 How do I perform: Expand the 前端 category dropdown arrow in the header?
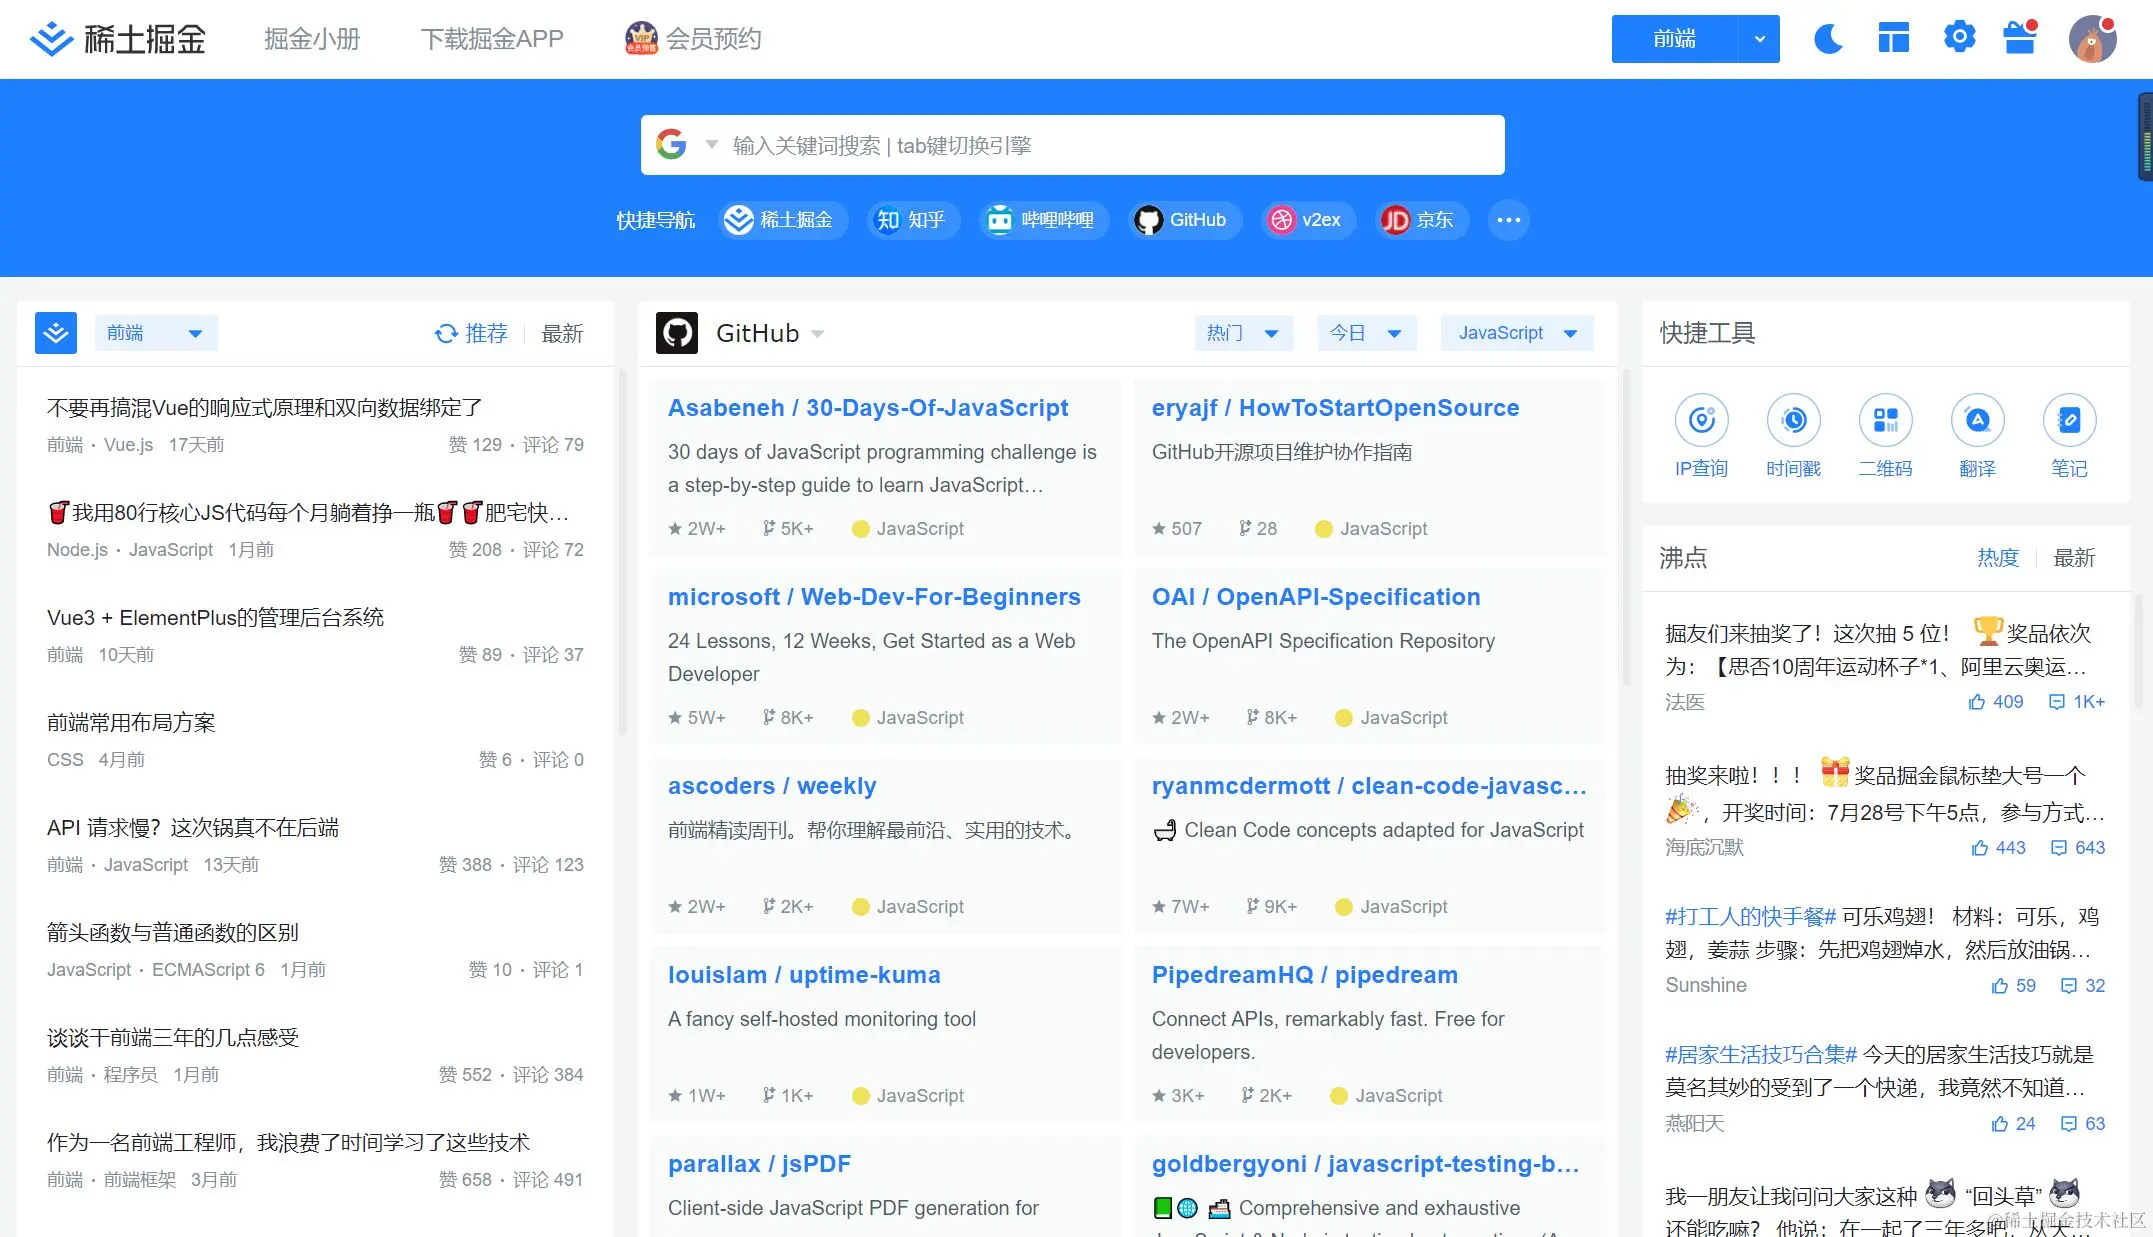coord(1759,39)
